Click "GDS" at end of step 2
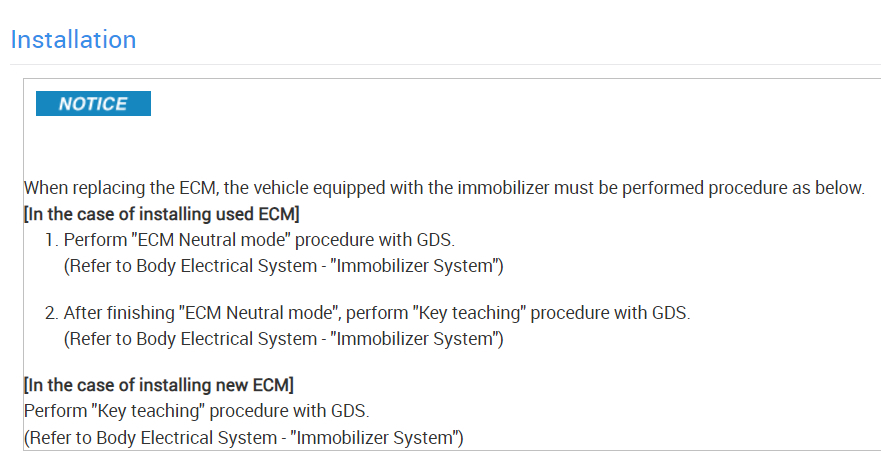 coord(668,313)
